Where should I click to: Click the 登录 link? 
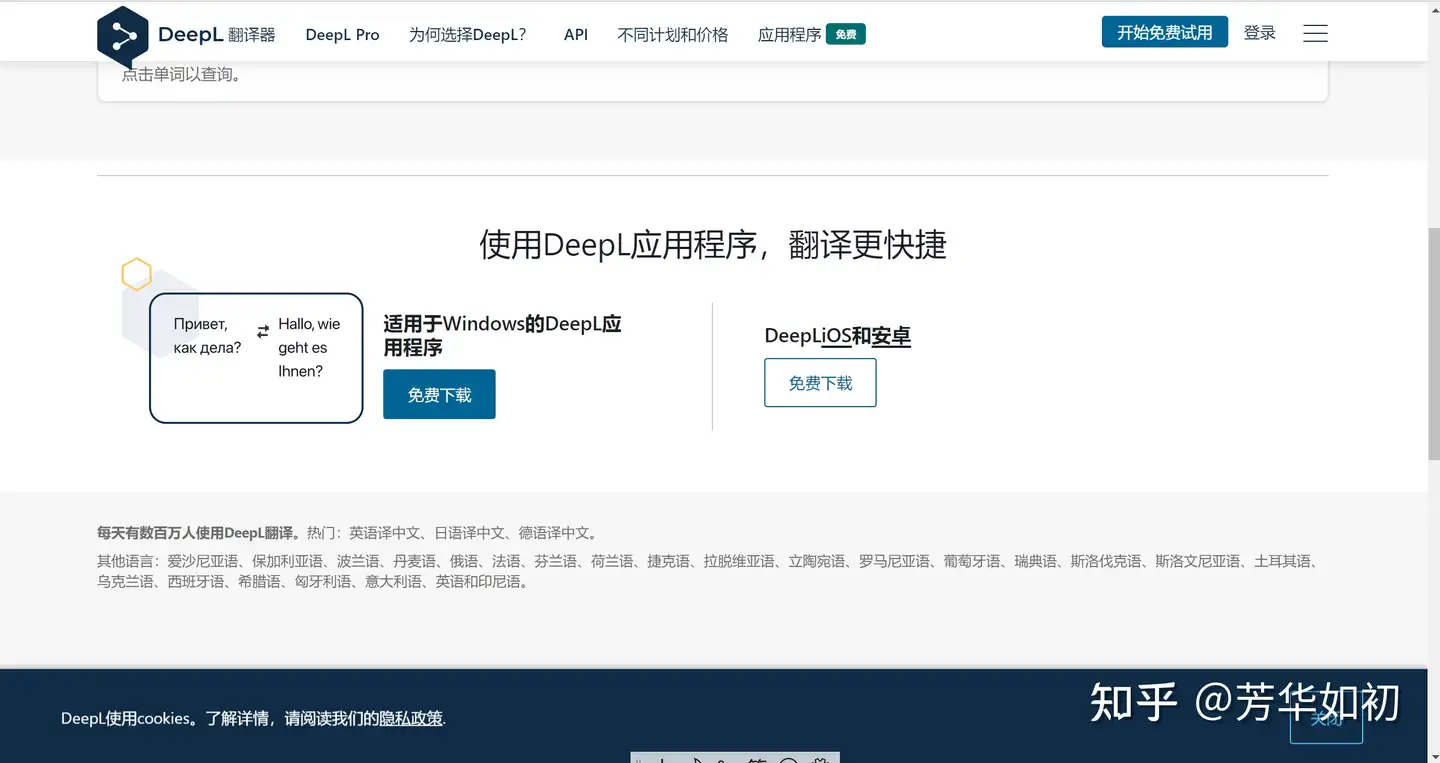1259,32
